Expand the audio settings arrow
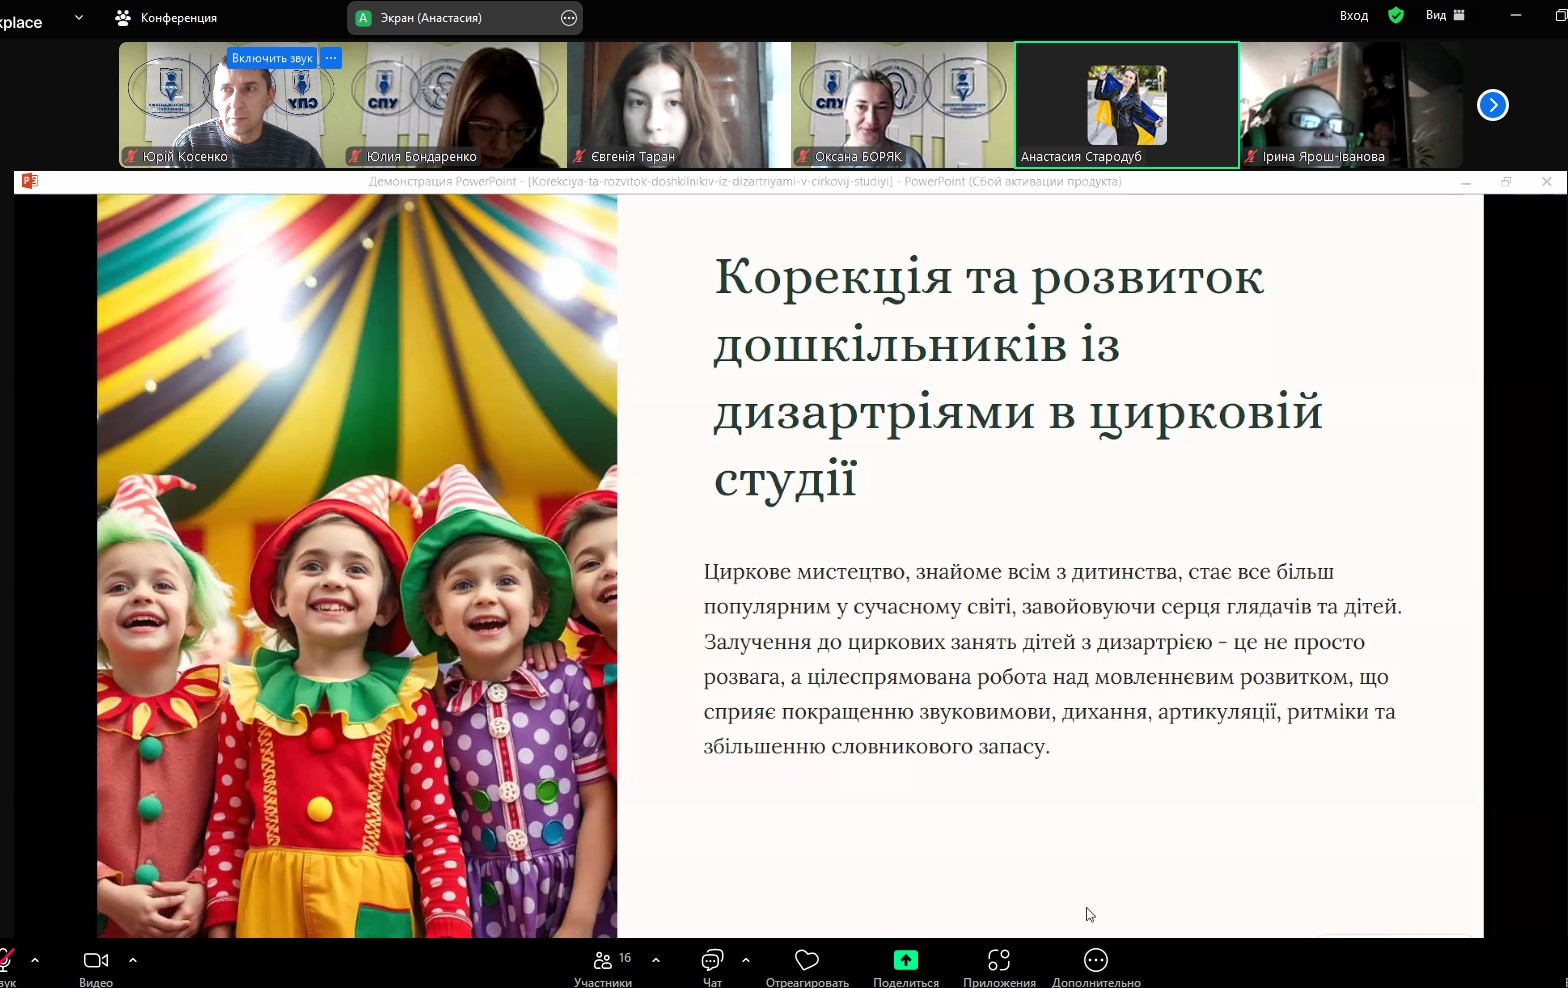The height and width of the screenshot is (988, 1568). point(35,960)
